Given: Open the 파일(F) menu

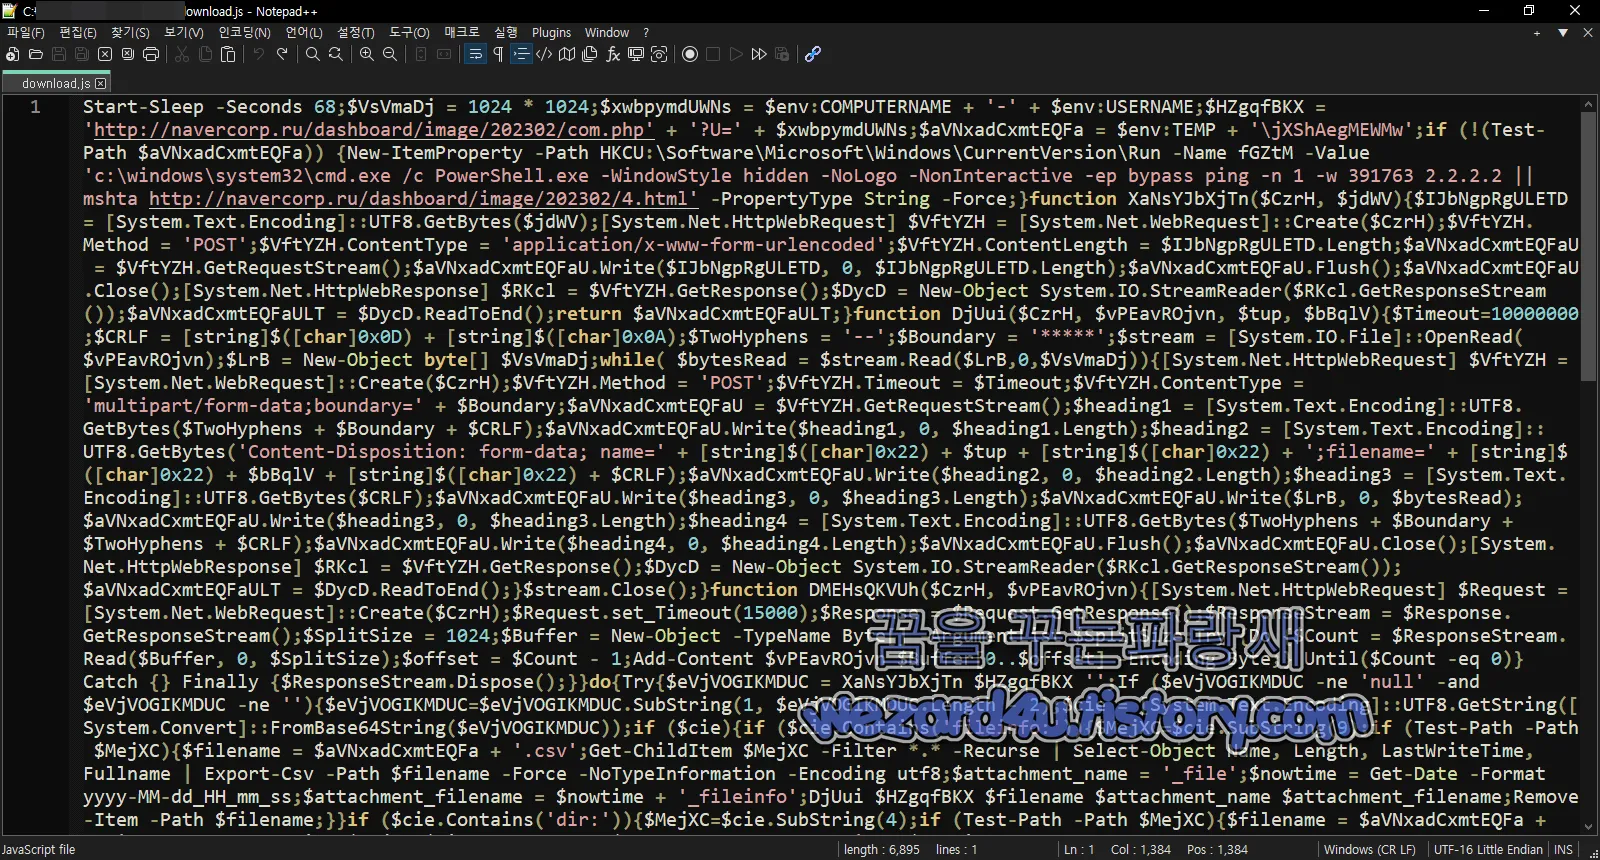Looking at the screenshot, I should 26,33.
